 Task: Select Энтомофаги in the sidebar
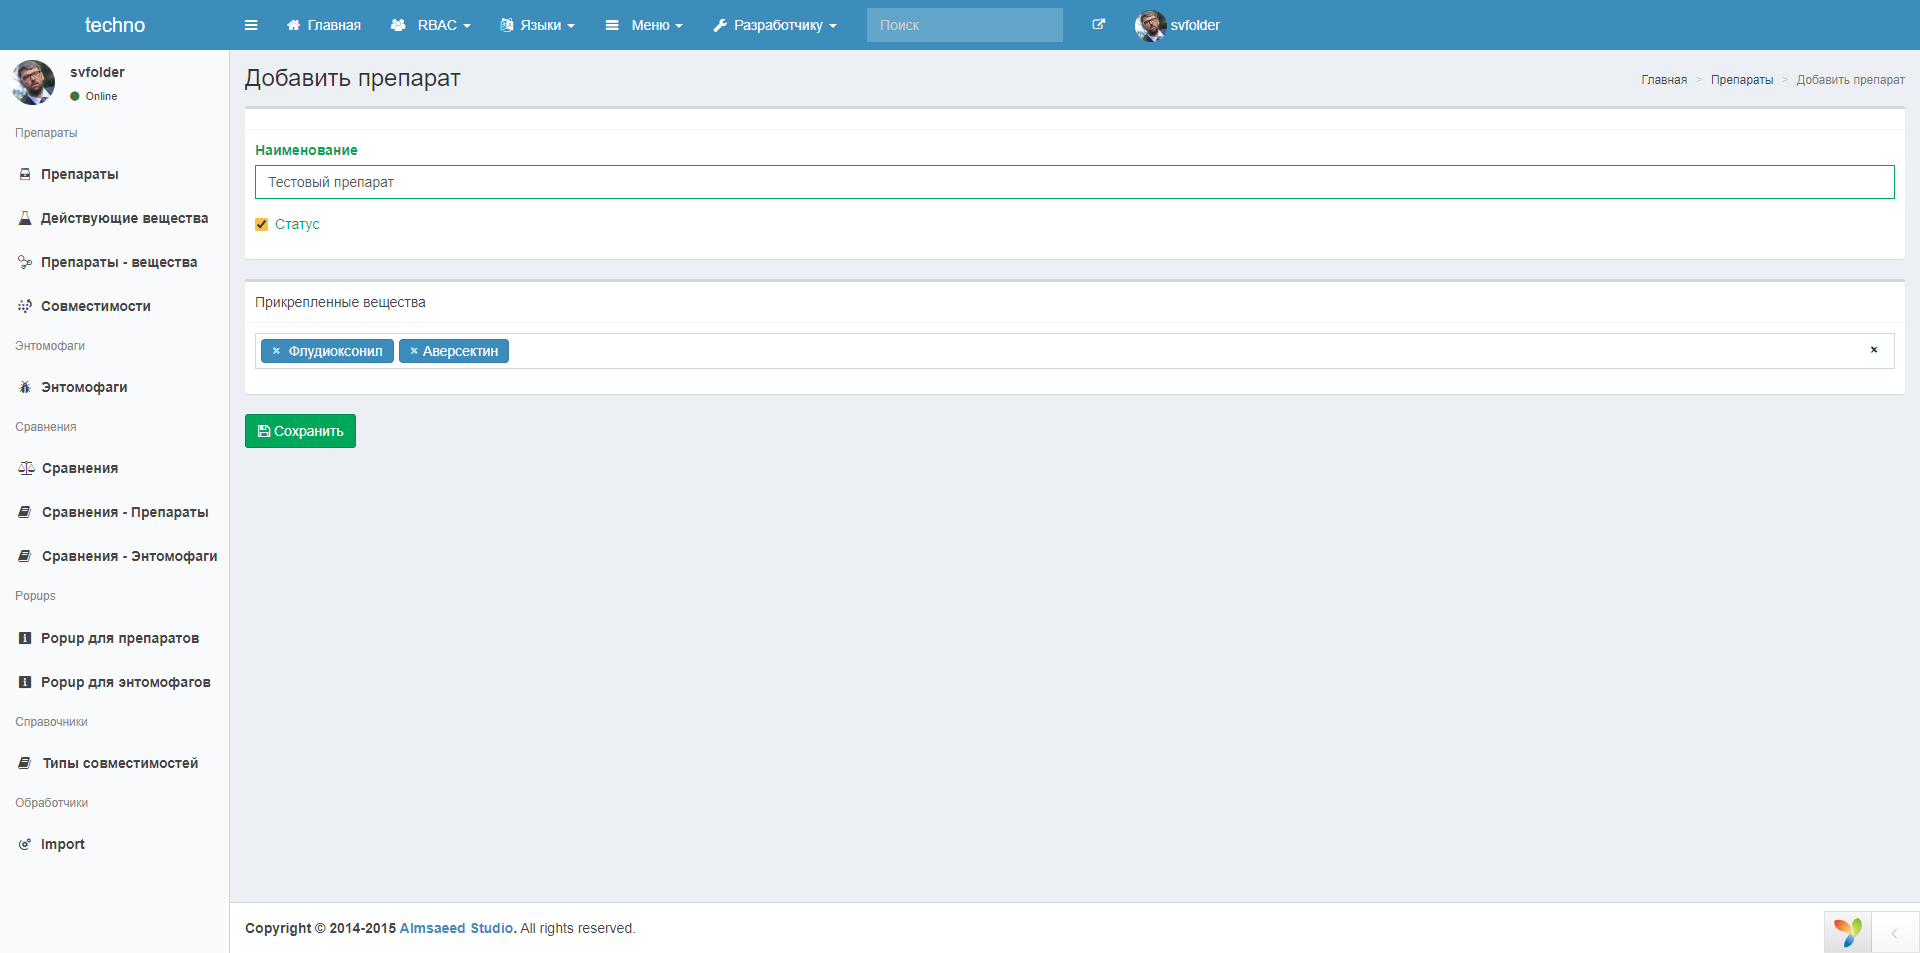click(84, 387)
